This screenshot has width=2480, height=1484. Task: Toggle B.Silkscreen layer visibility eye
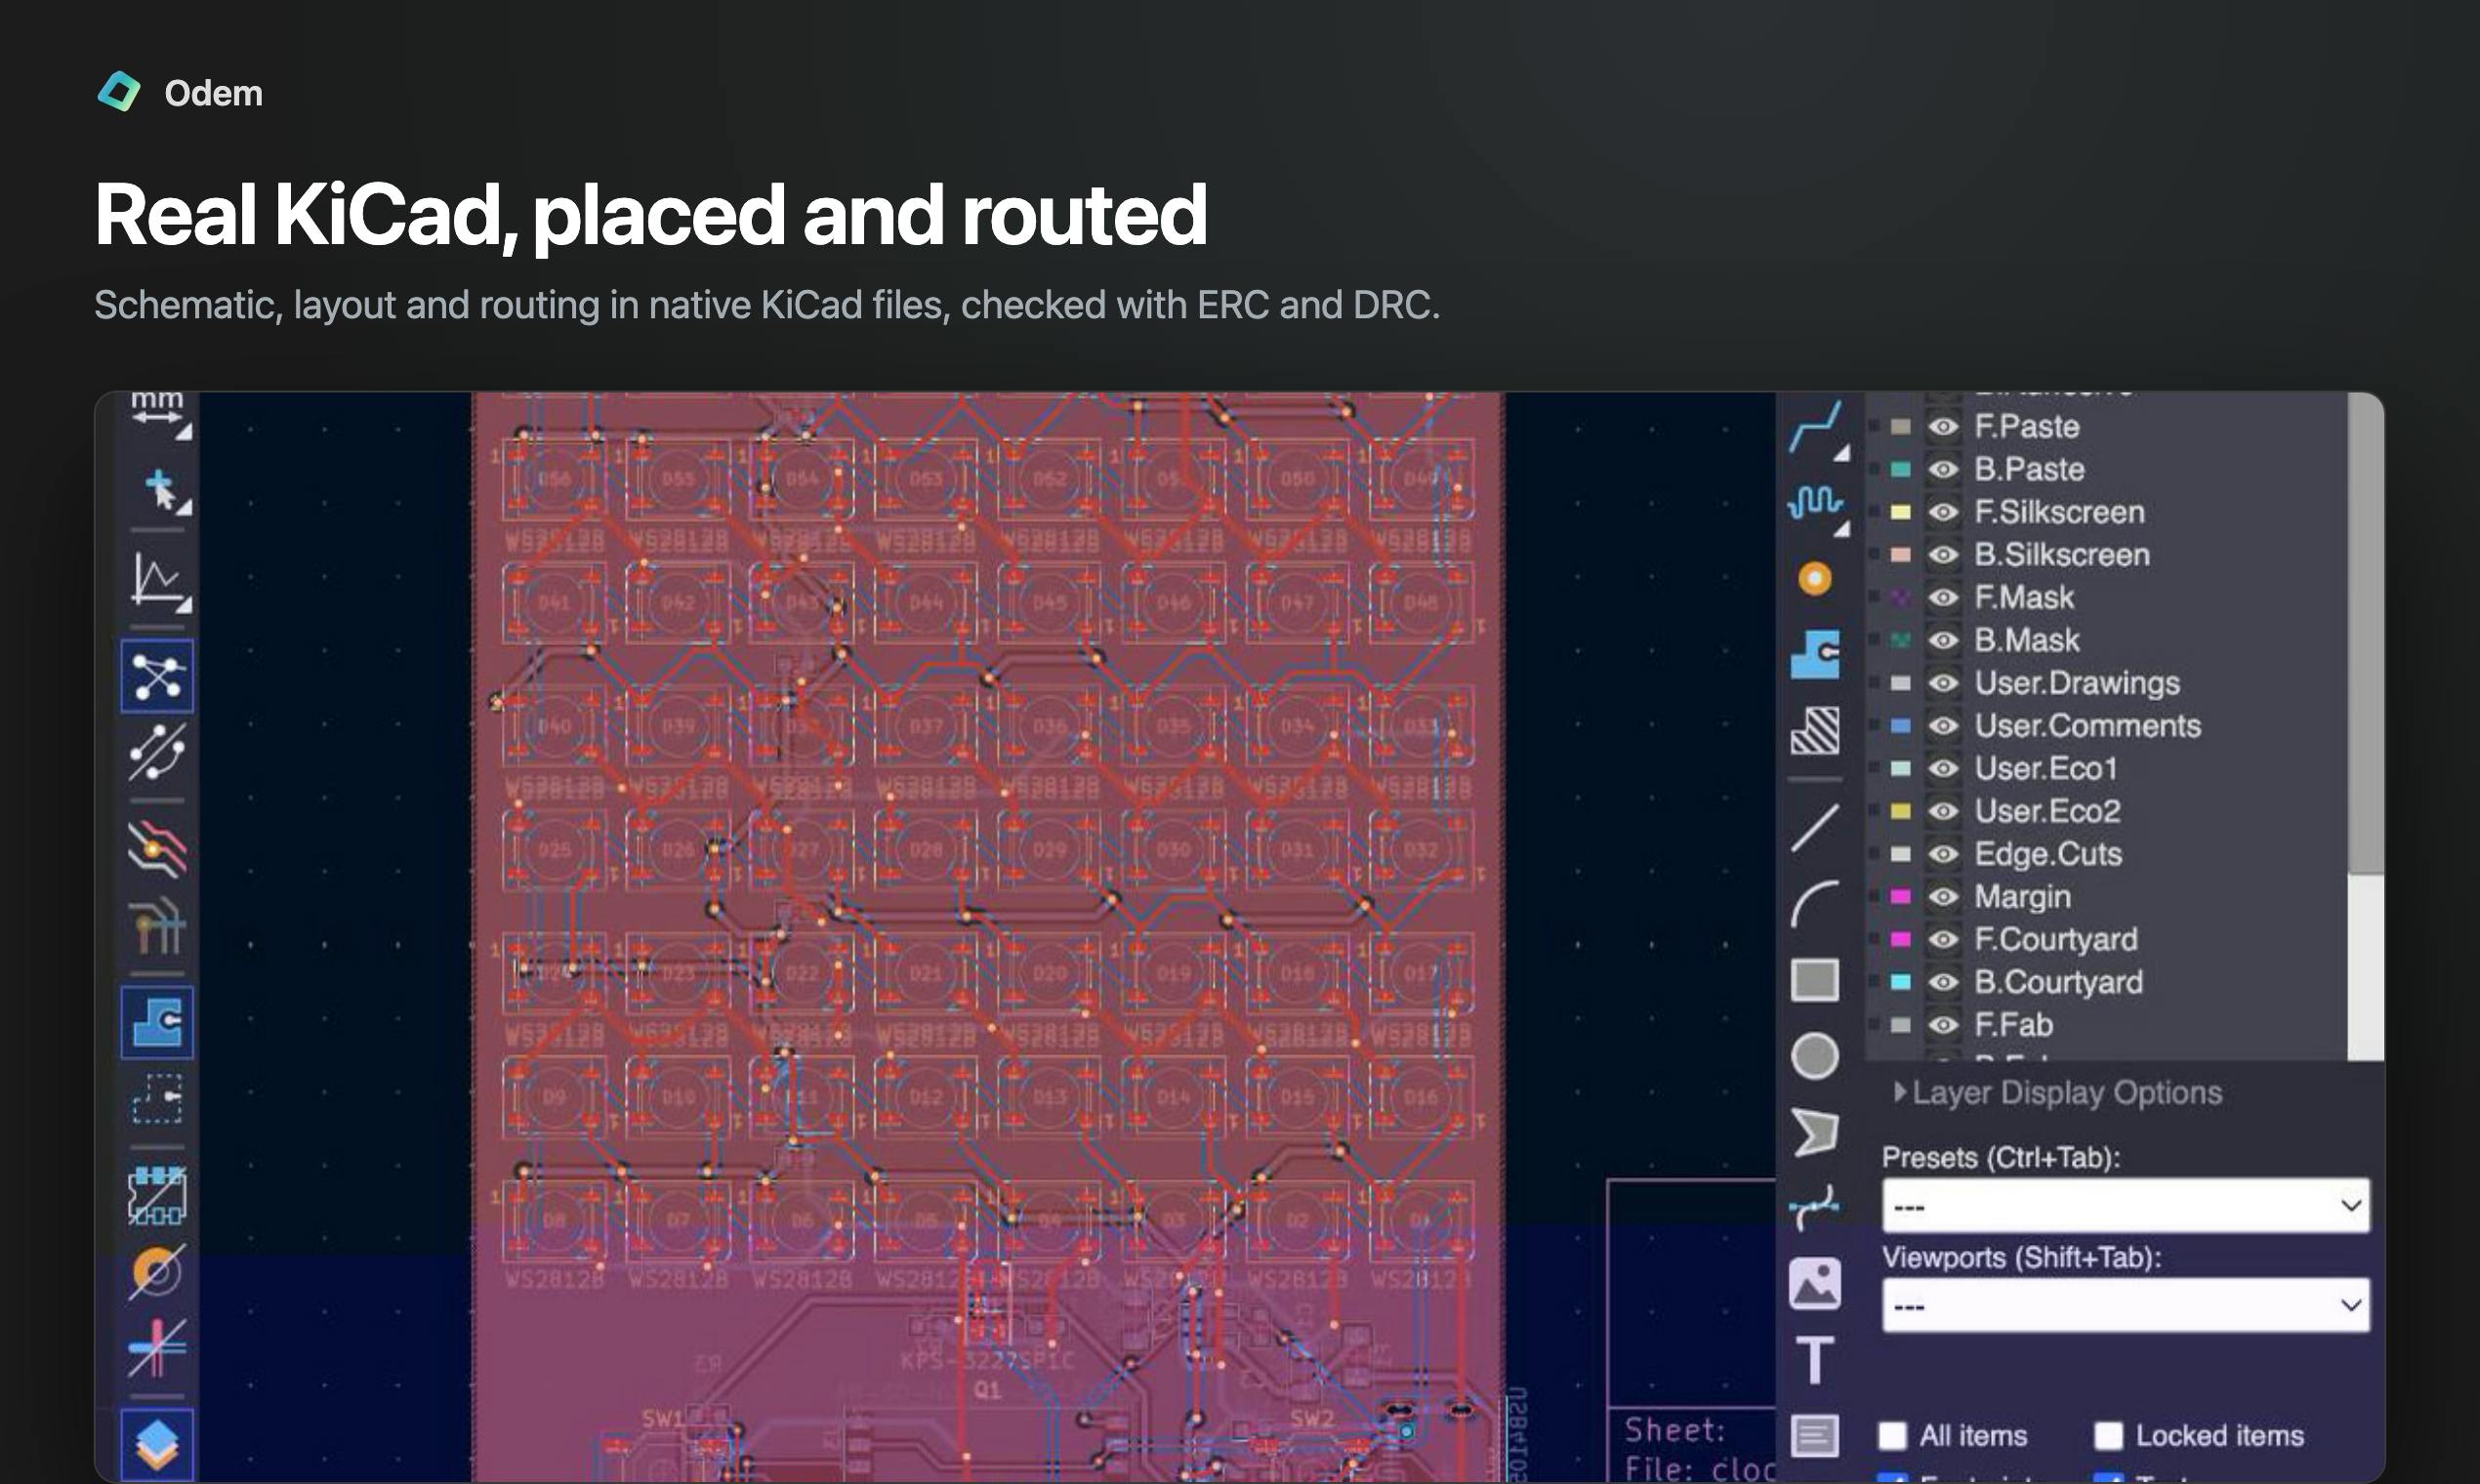click(x=1943, y=555)
